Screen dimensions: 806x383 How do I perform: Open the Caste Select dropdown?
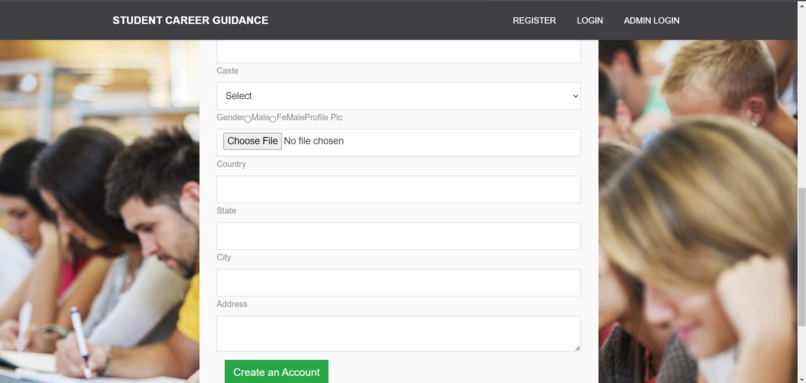(x=398, y=96)
